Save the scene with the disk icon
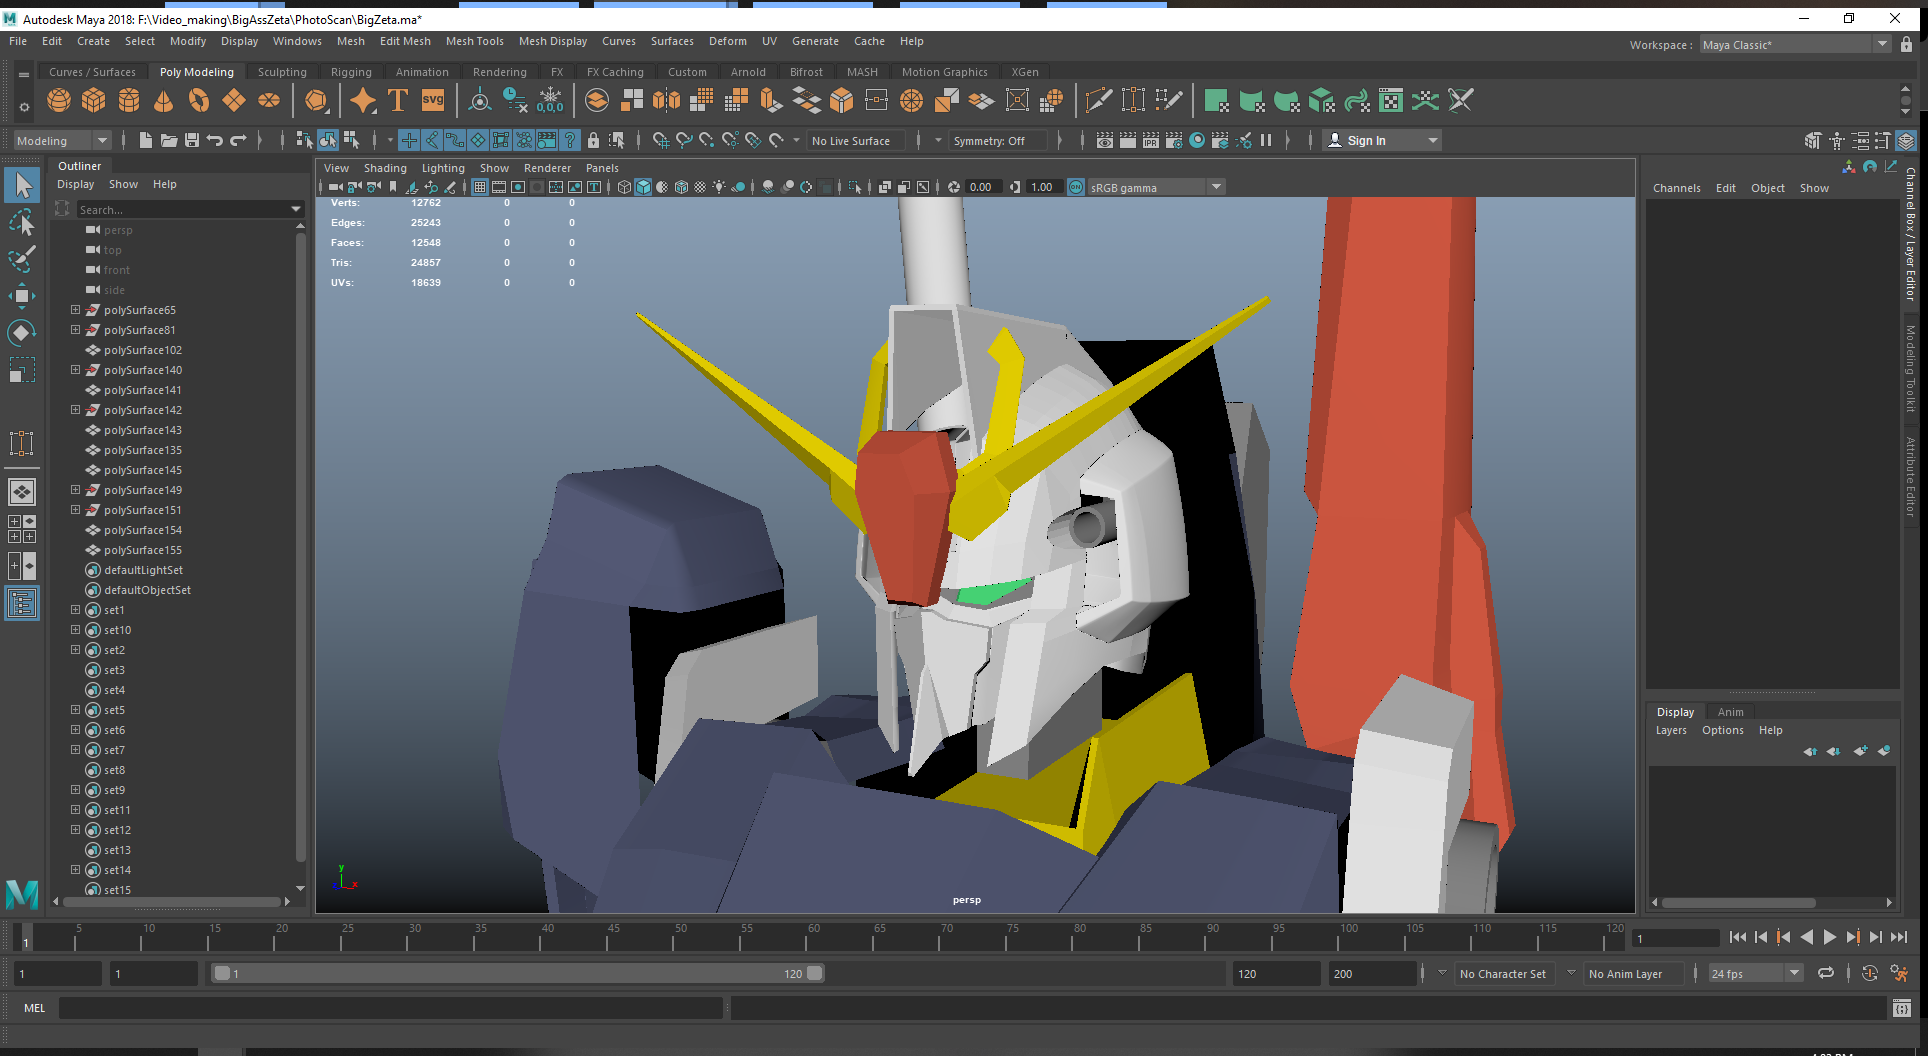This screenshot has height=1056, width=1928. 192,141
